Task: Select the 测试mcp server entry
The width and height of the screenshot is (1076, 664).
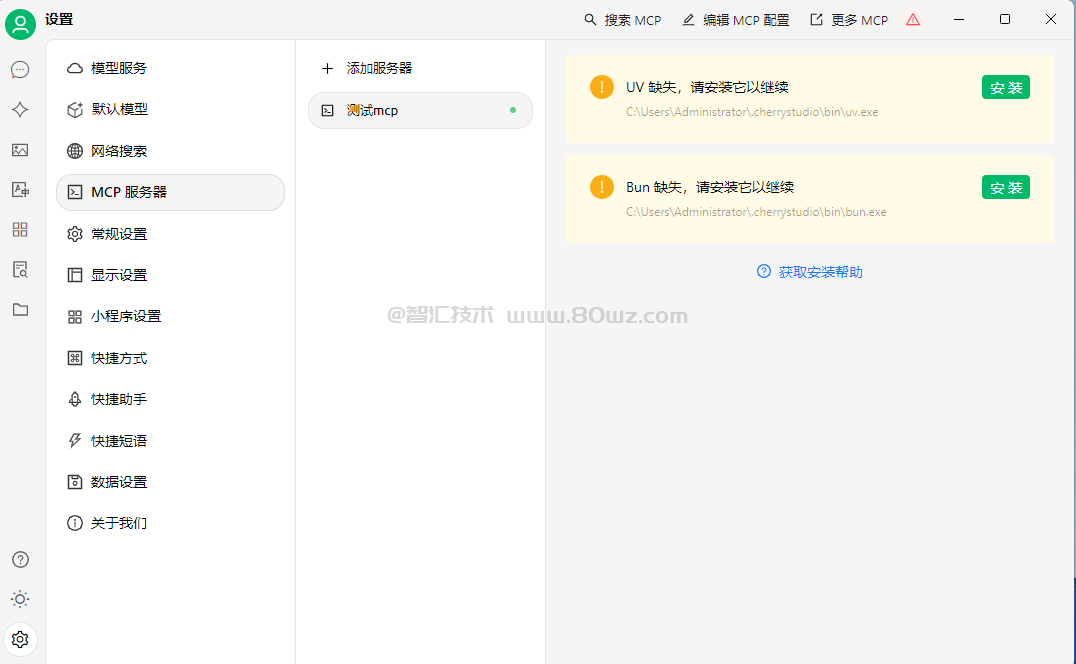Action: tap(420, 110)
